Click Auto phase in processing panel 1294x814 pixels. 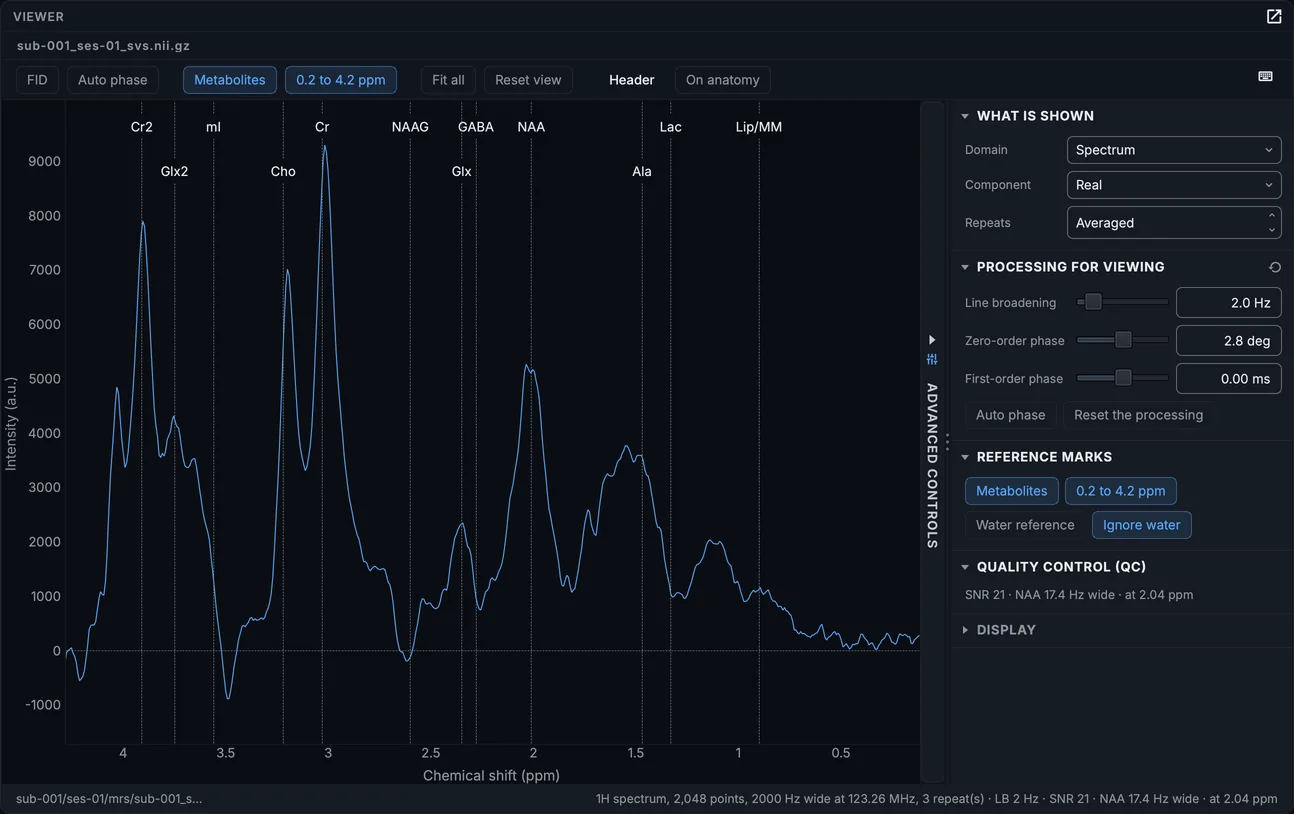1010,415
